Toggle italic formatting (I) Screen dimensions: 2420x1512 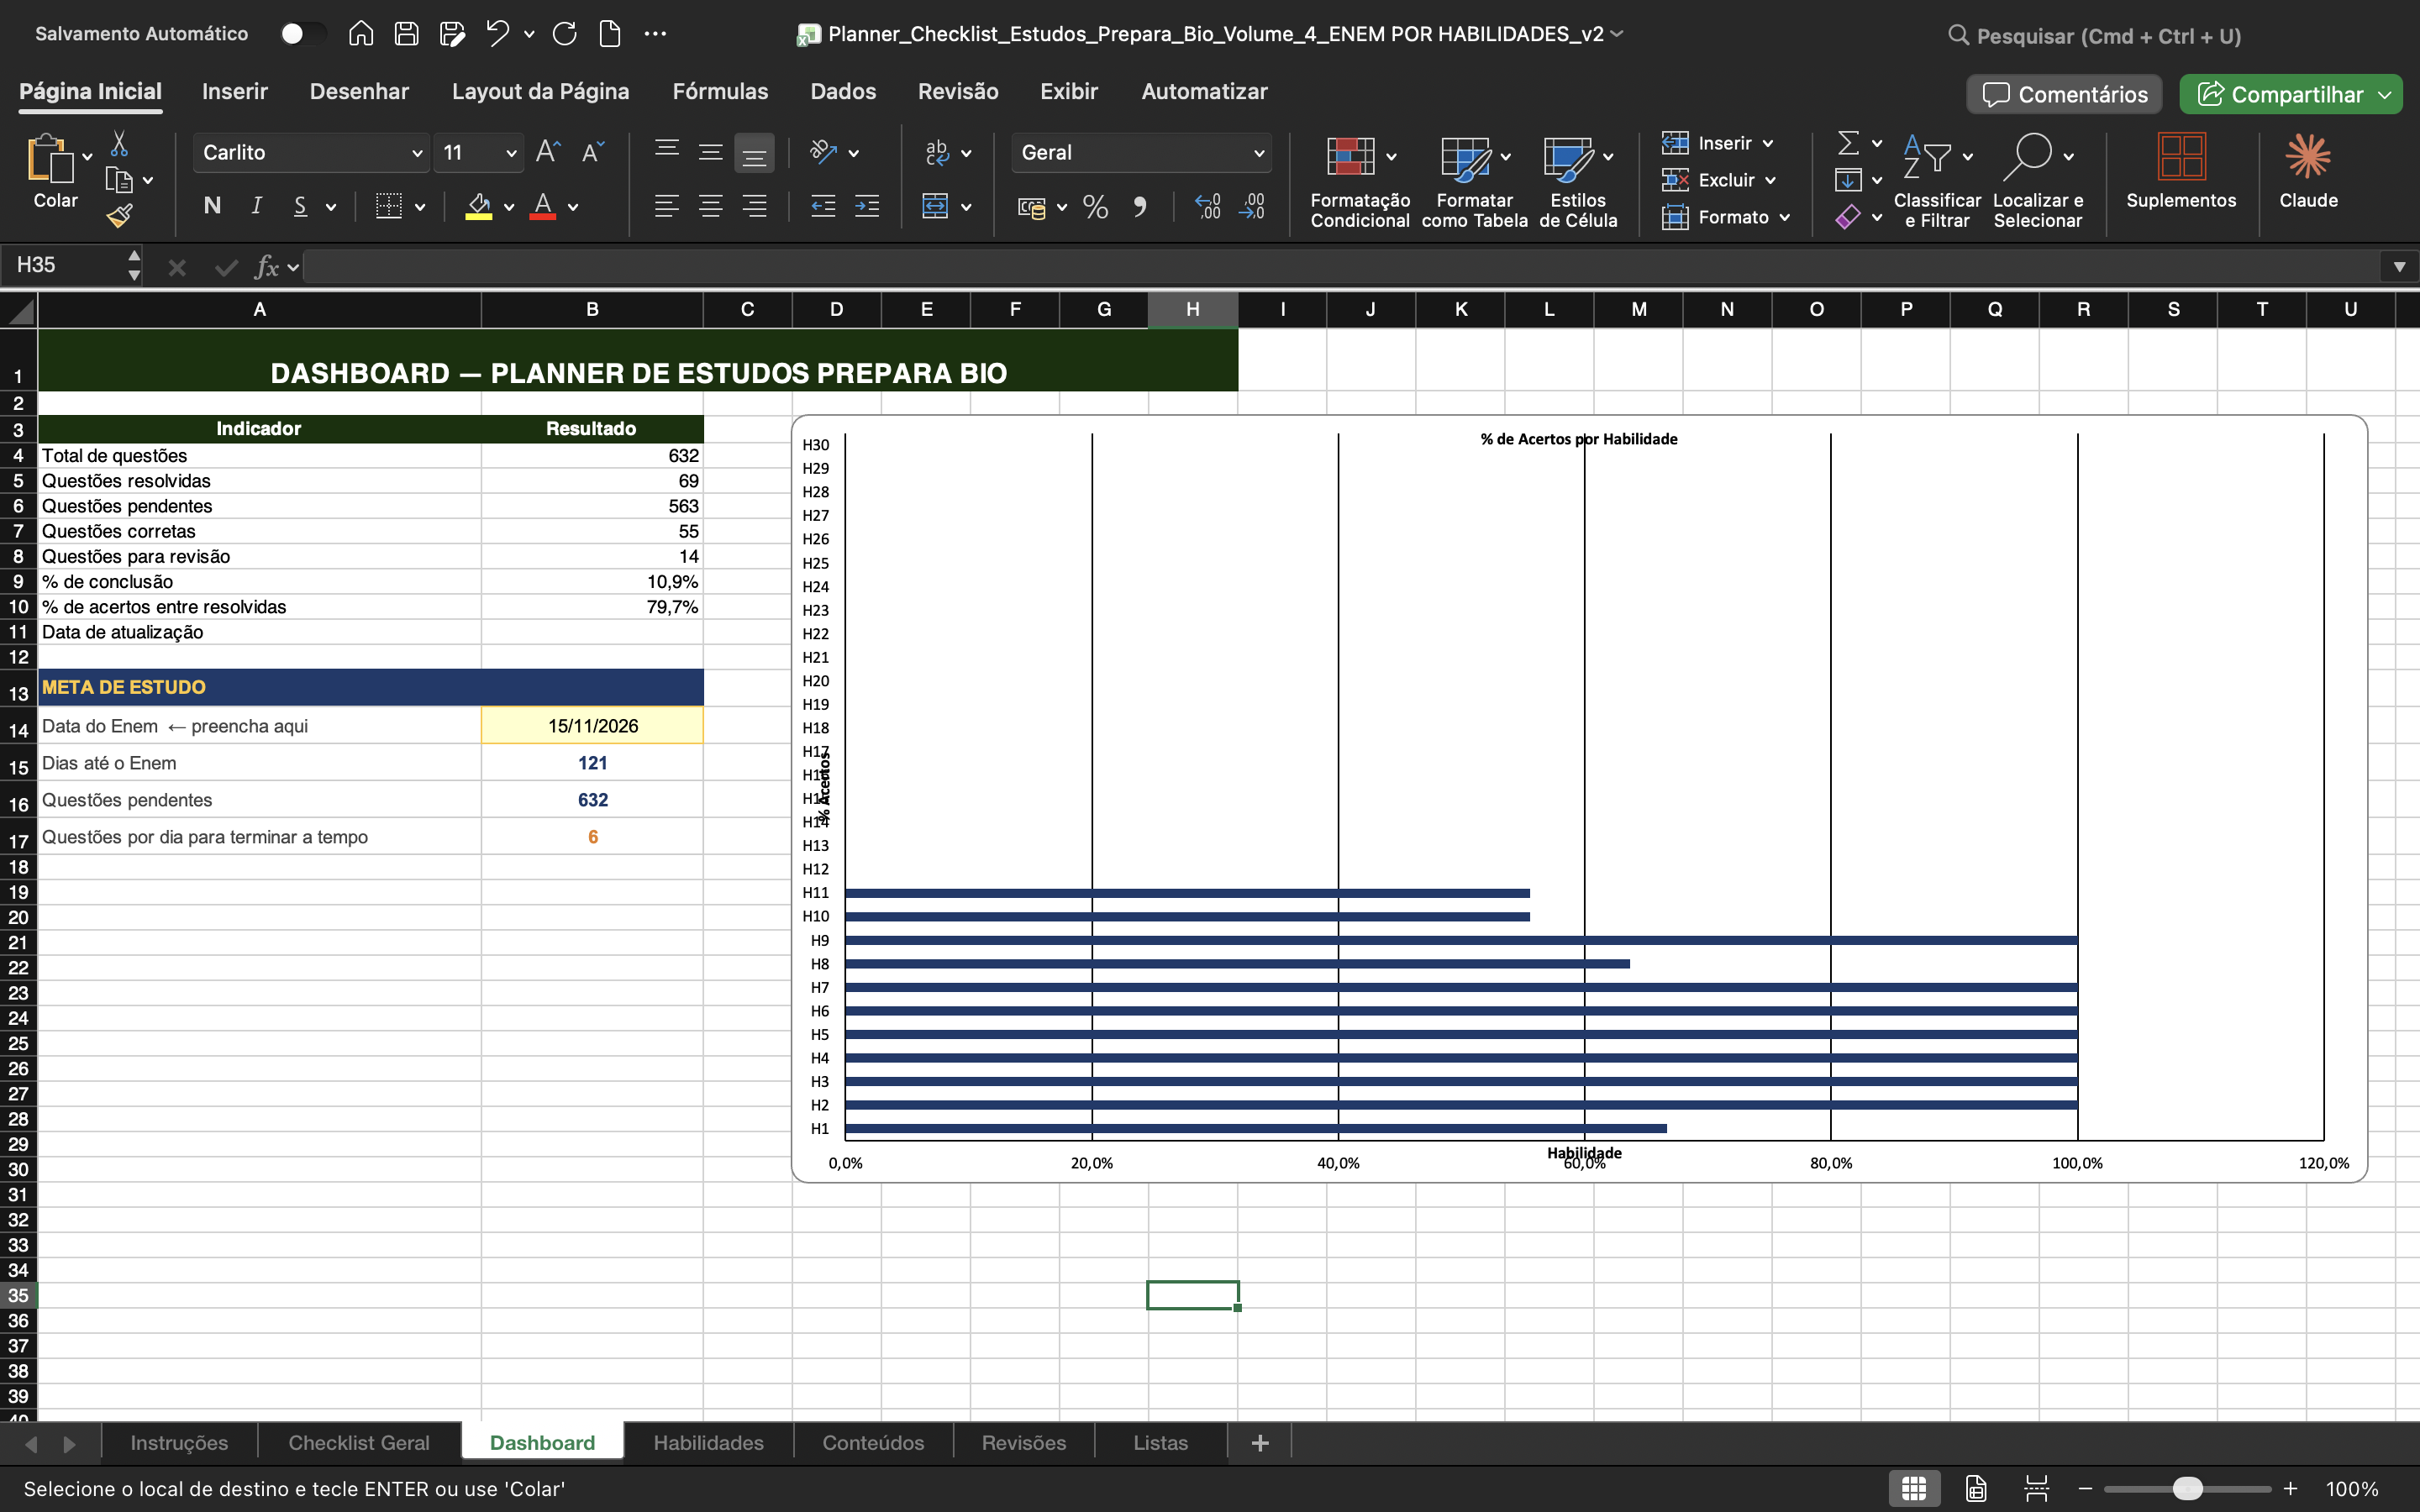(256, 206)
